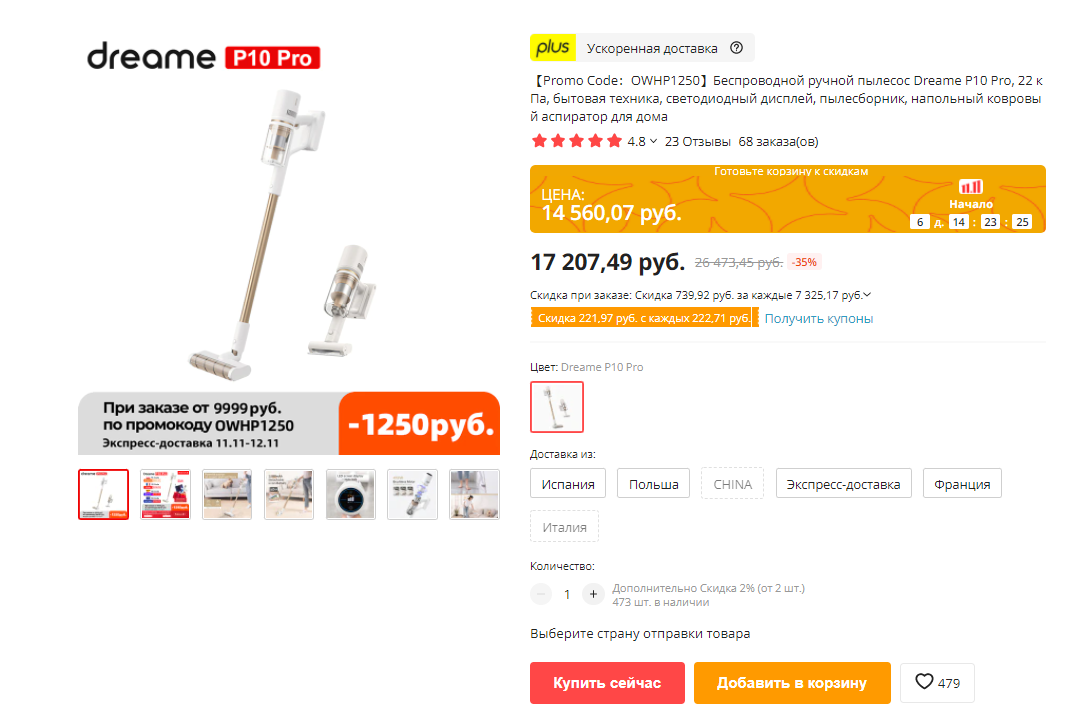Viewport: 1070px width, 715px height.
Task: Choose Экспресс-доставка shipping option
Action: tap(843, 484)
